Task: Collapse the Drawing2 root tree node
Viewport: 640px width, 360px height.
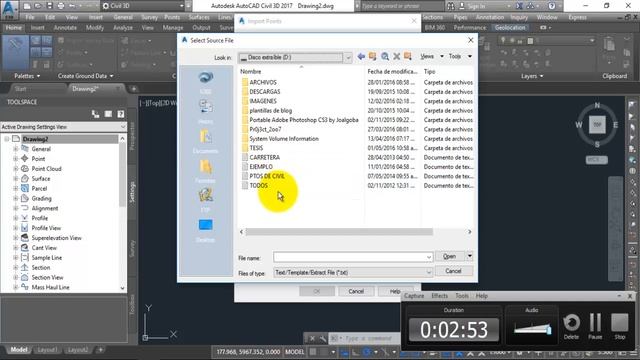Action: point(7,139)
